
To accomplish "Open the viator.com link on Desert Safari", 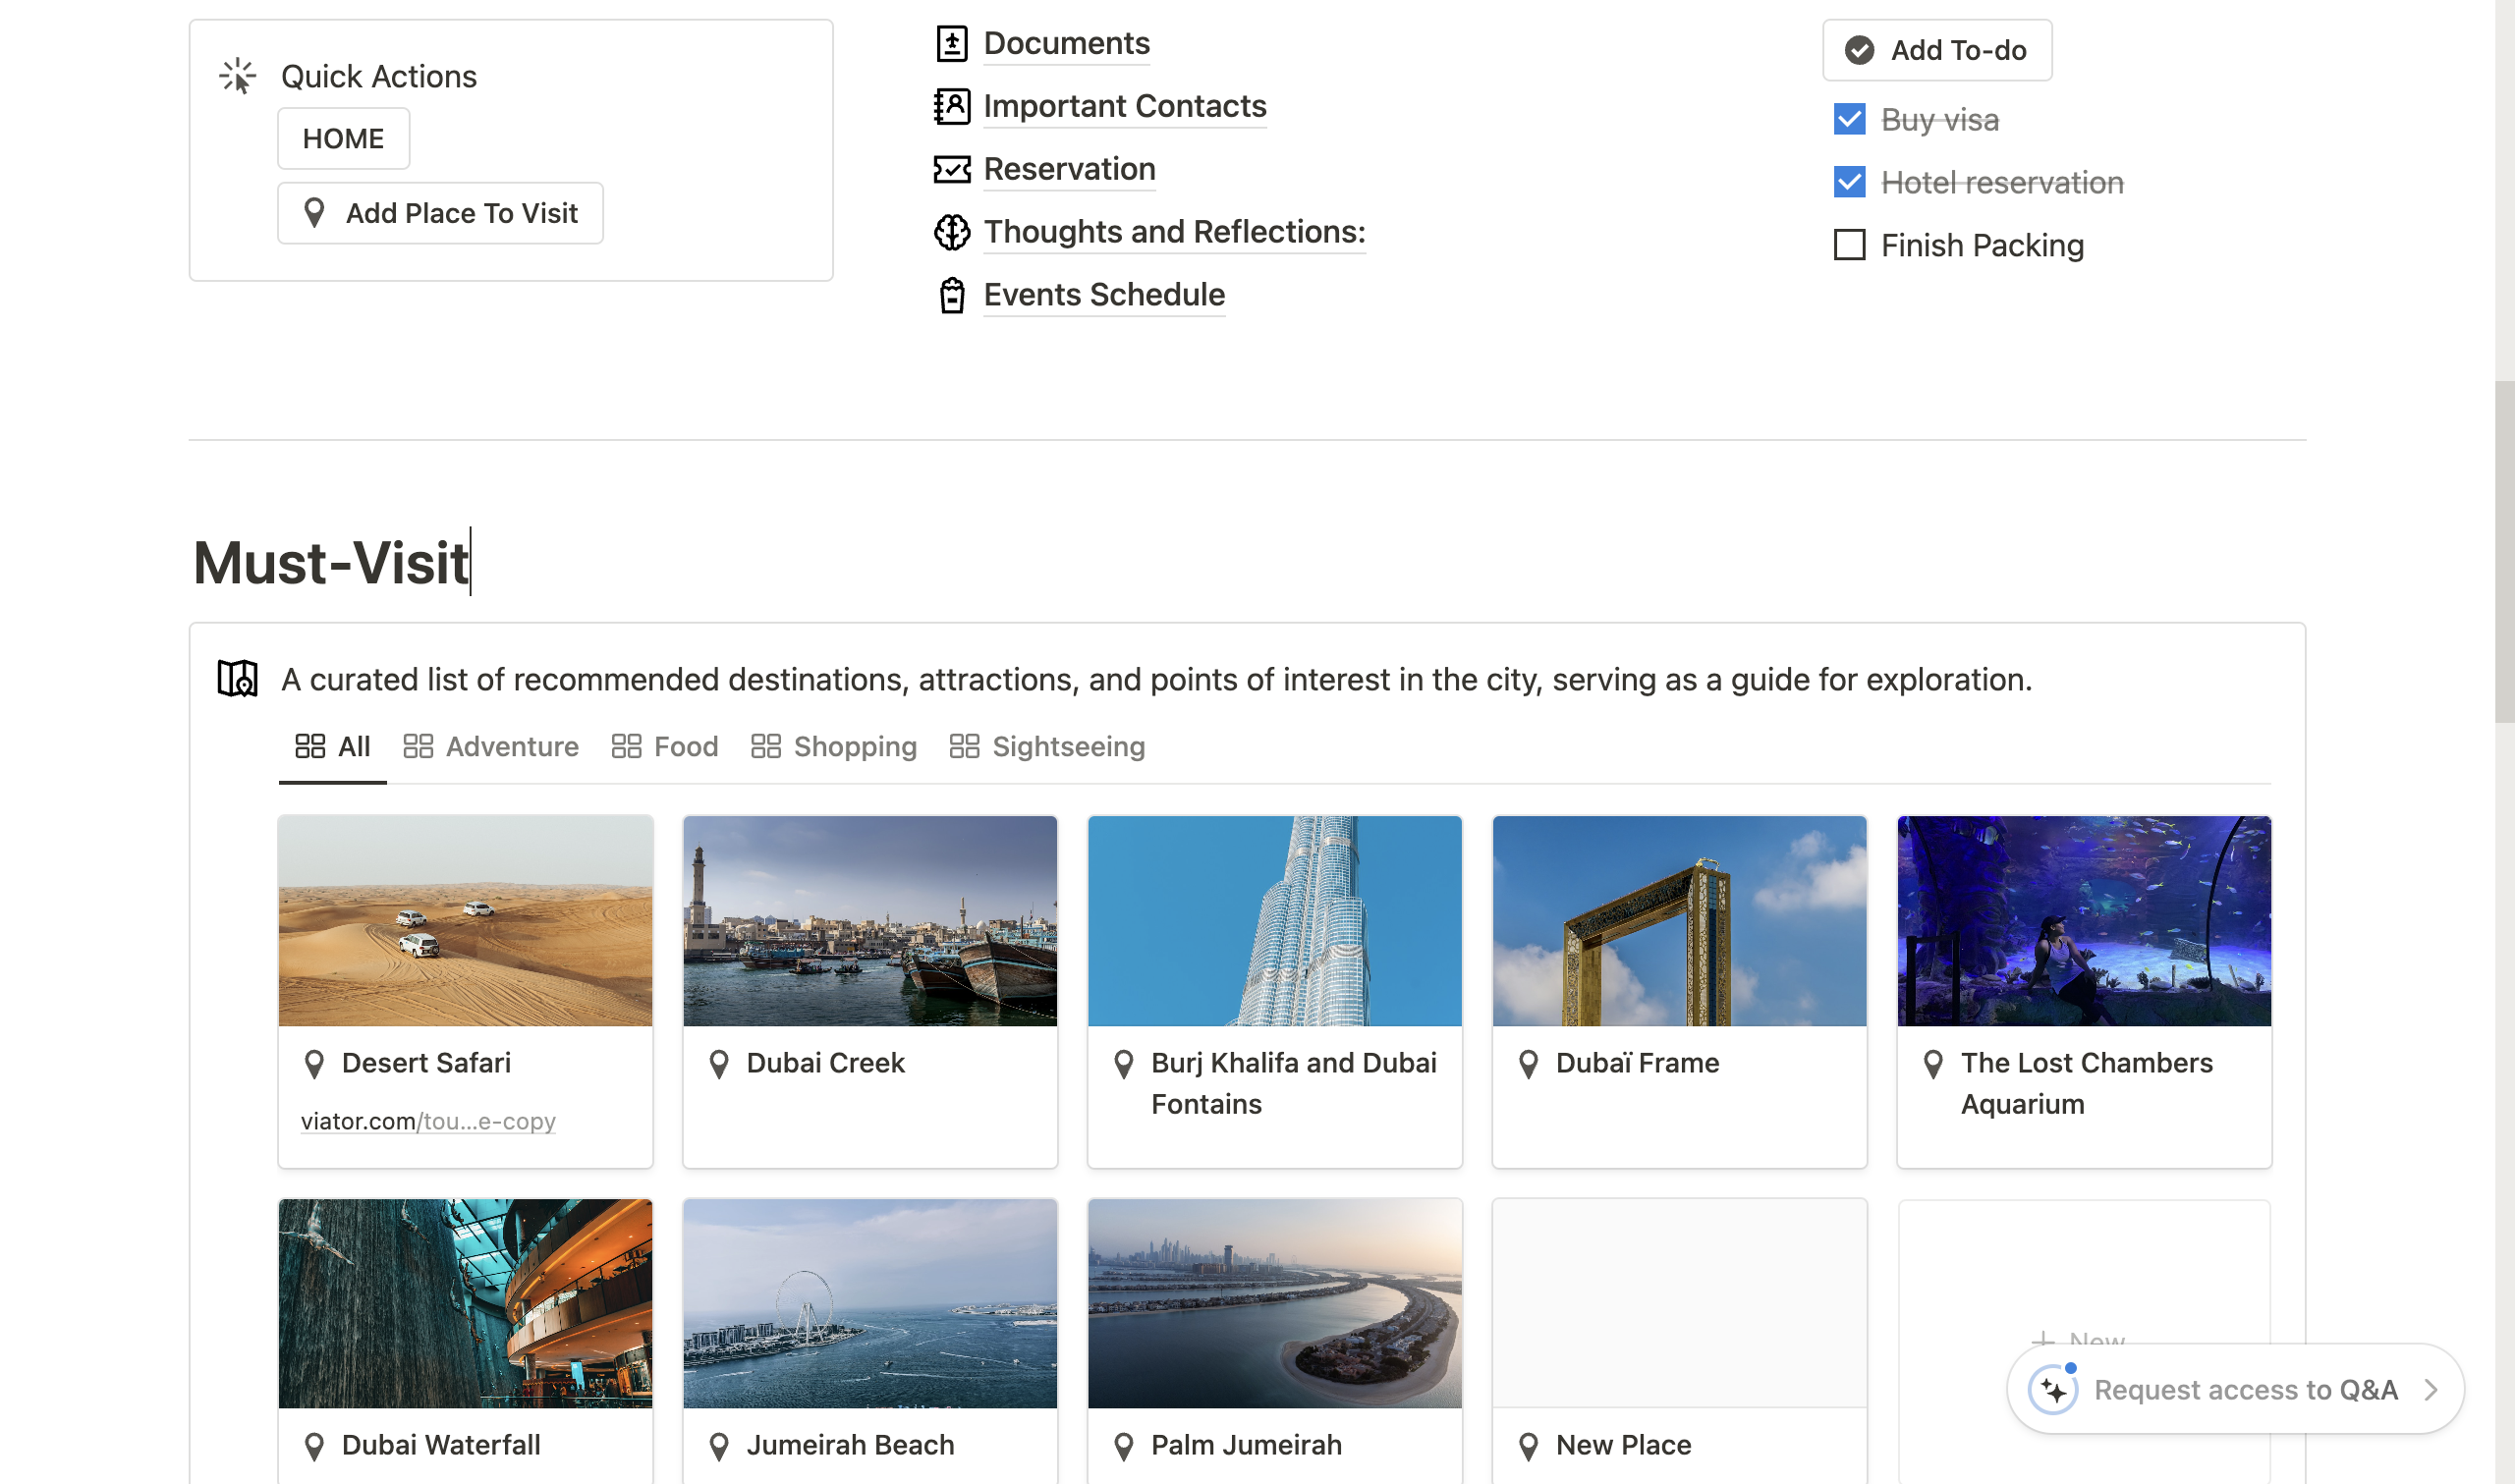I will pos(428,1121).
